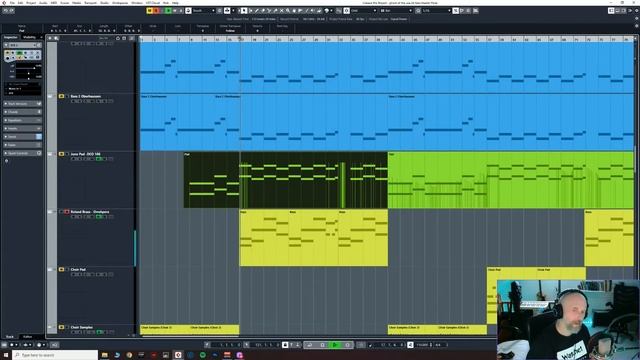
Task: Click the automation mode icon left of Touch
Action: coord(188,10)
